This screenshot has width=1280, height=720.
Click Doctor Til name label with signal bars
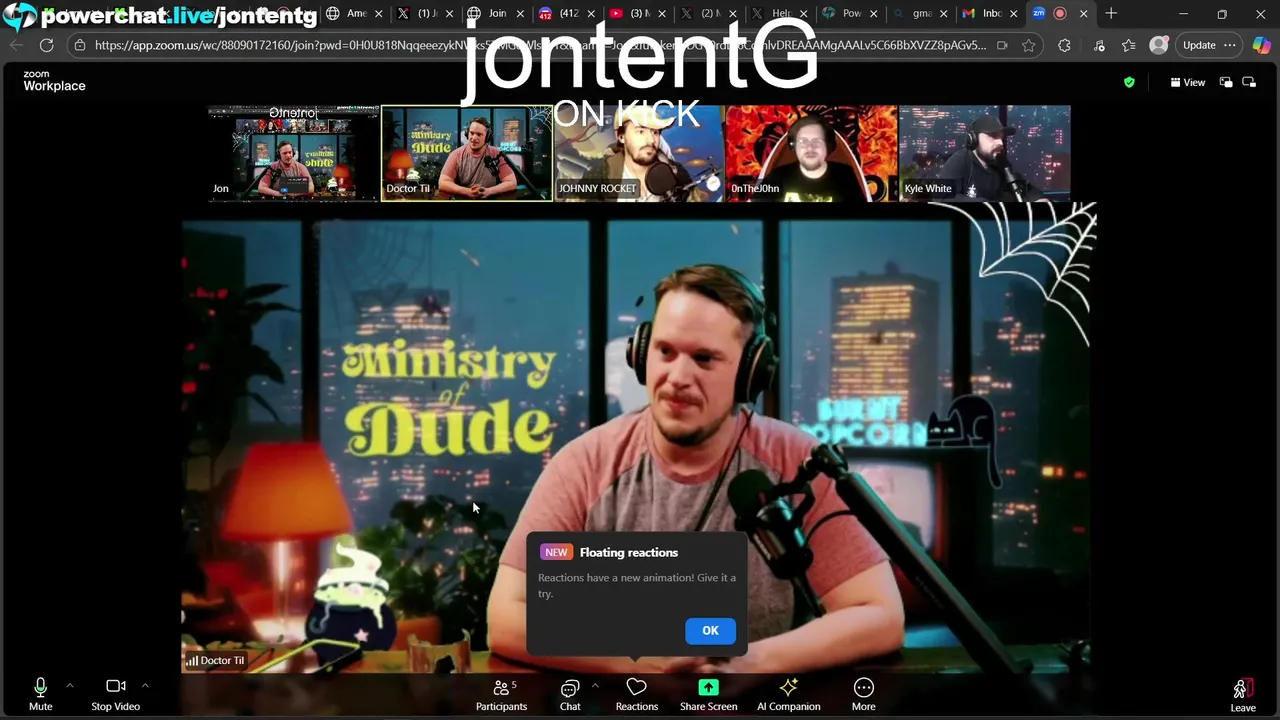tap(215, 660)
